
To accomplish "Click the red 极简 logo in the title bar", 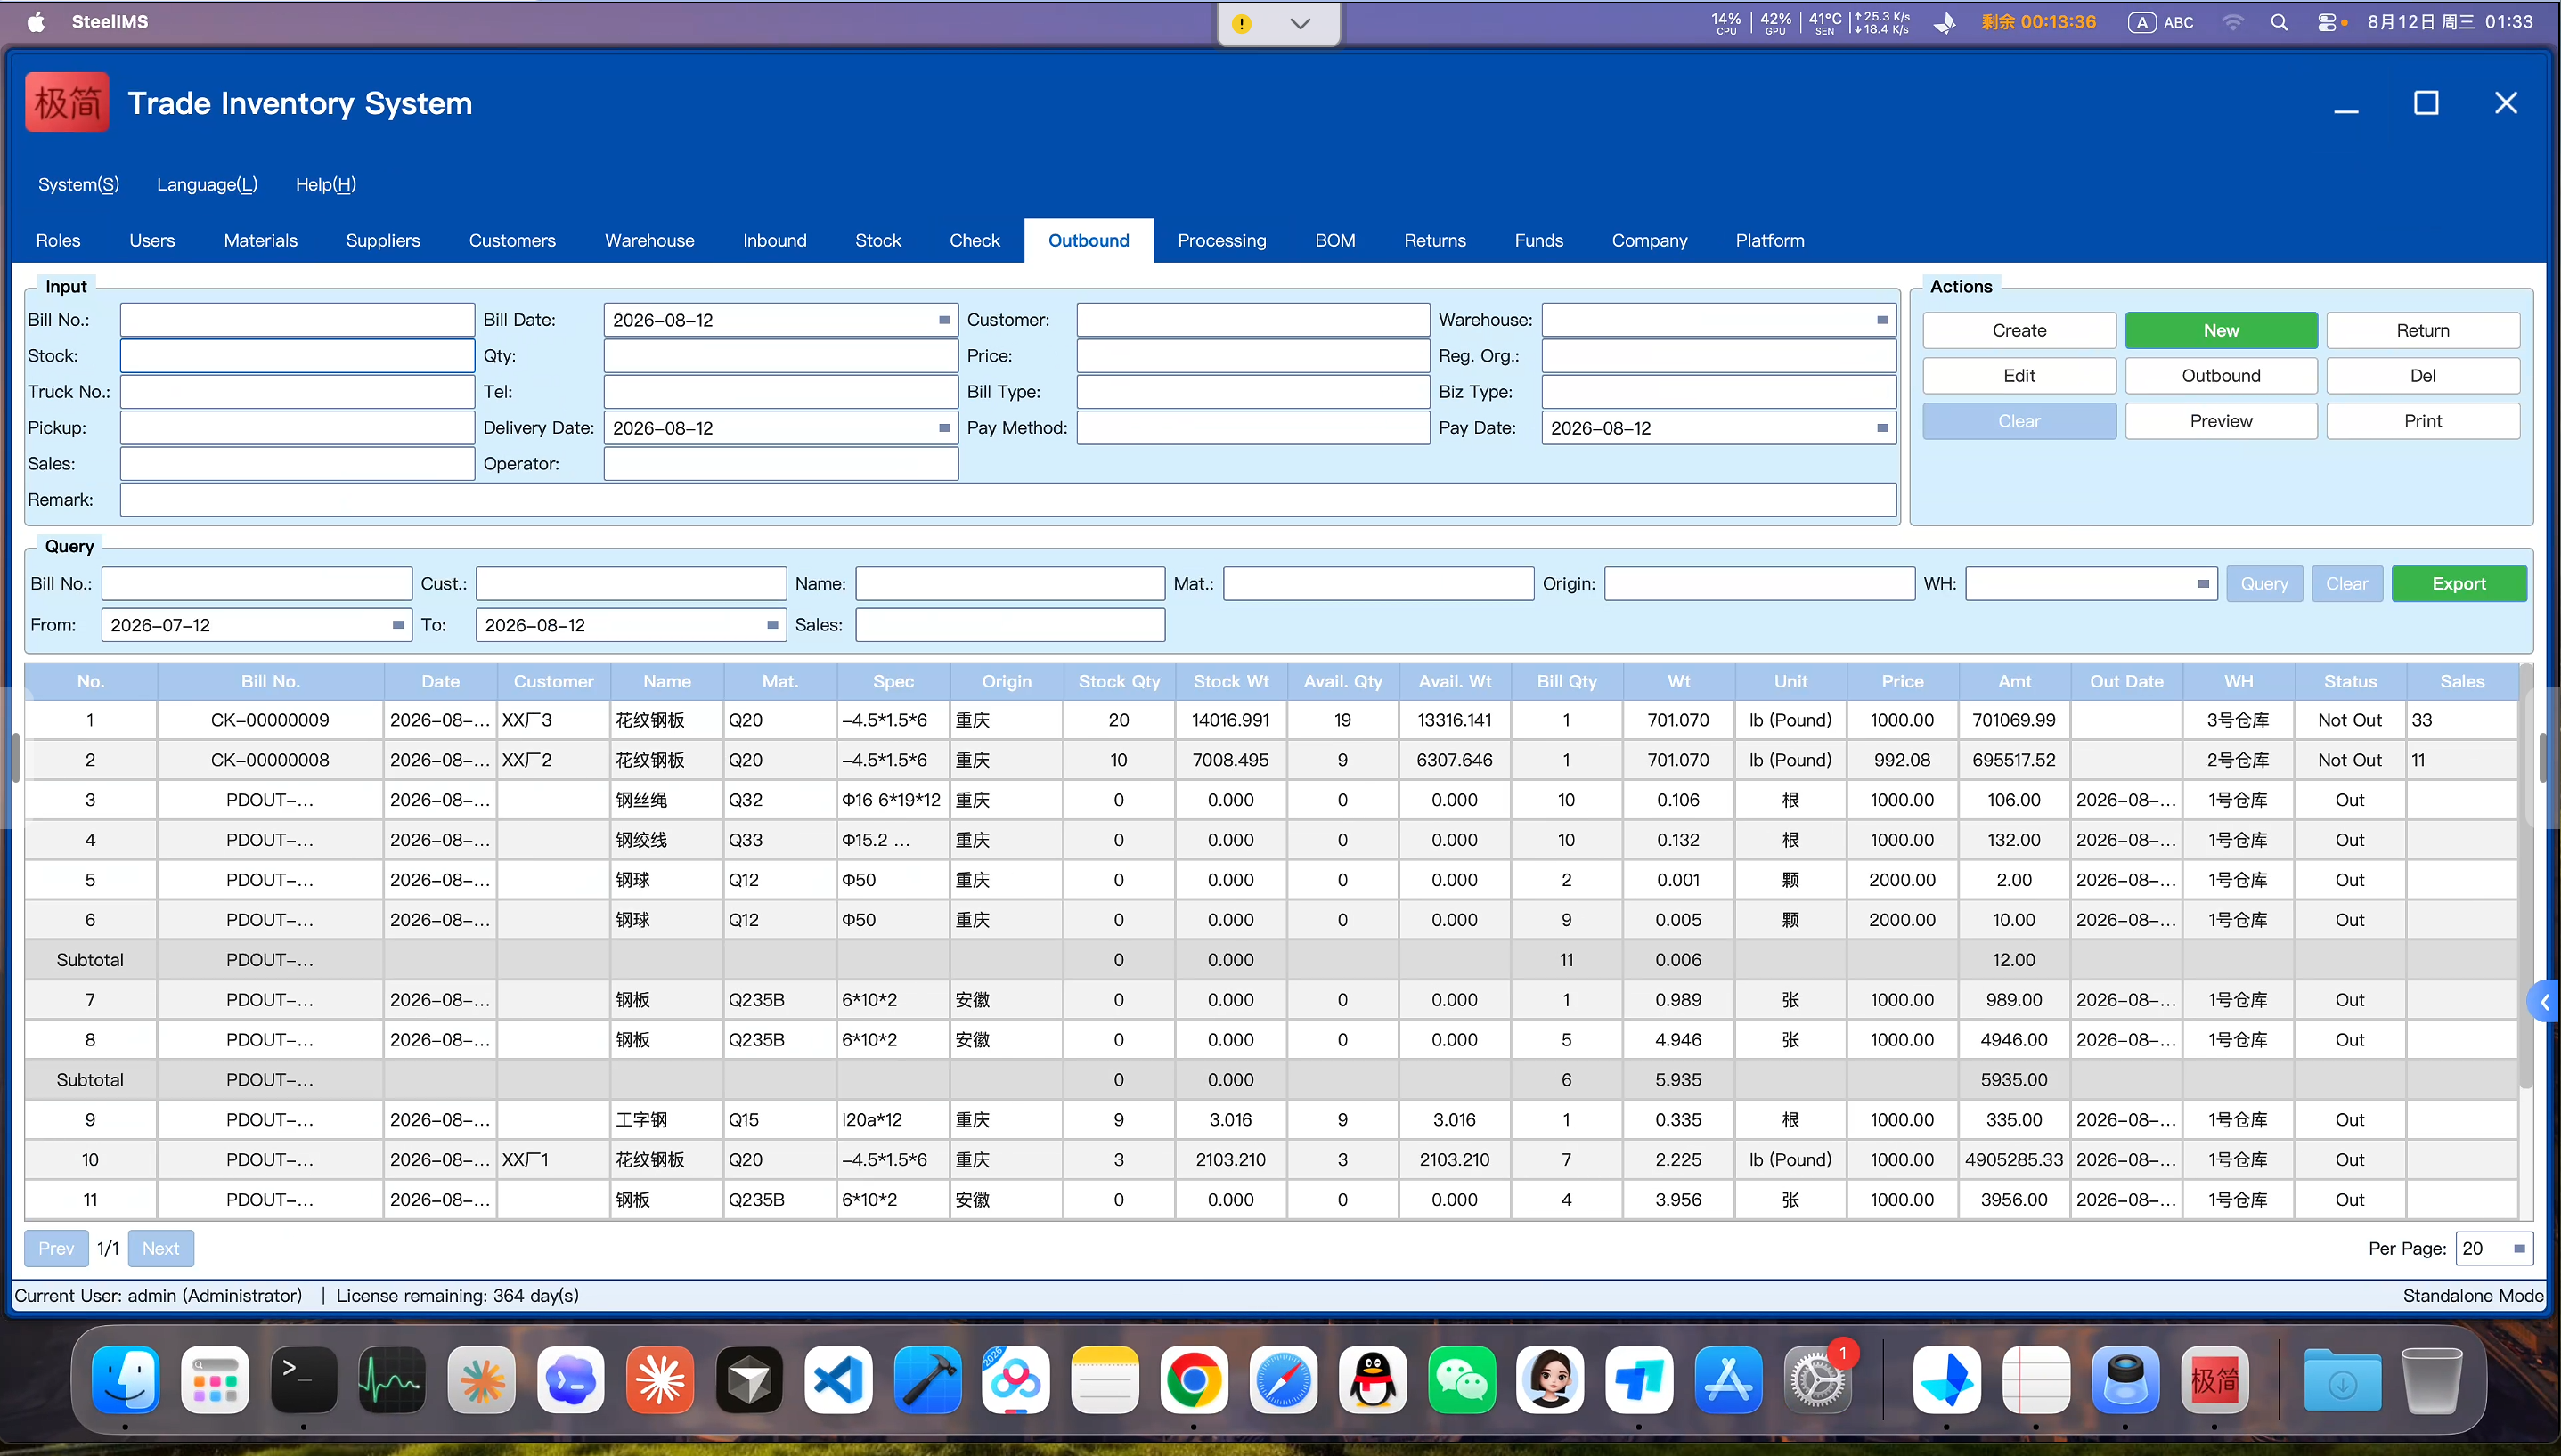I will click(67, 102).
